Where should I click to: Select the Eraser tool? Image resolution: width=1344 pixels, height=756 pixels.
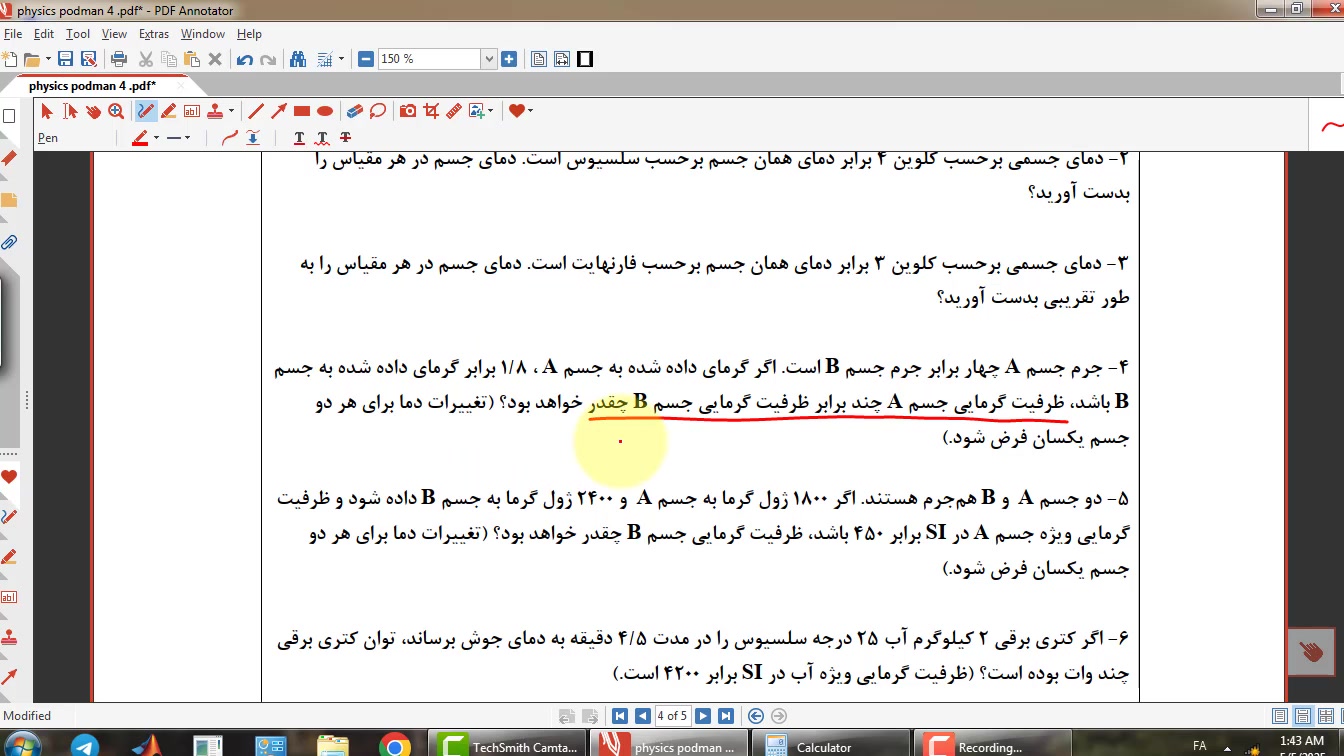354,111
